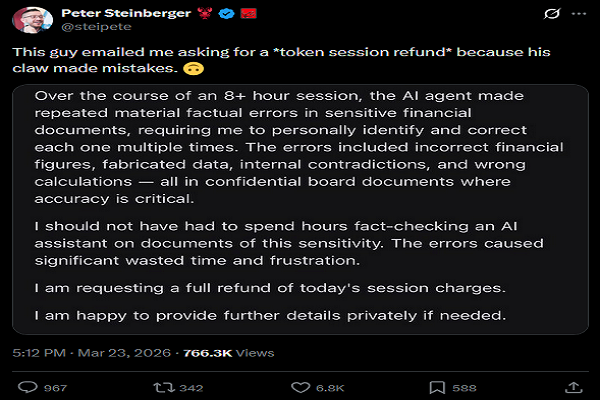The image size is (600, 400).
Task: Open the share post icon
Action: 574,387
